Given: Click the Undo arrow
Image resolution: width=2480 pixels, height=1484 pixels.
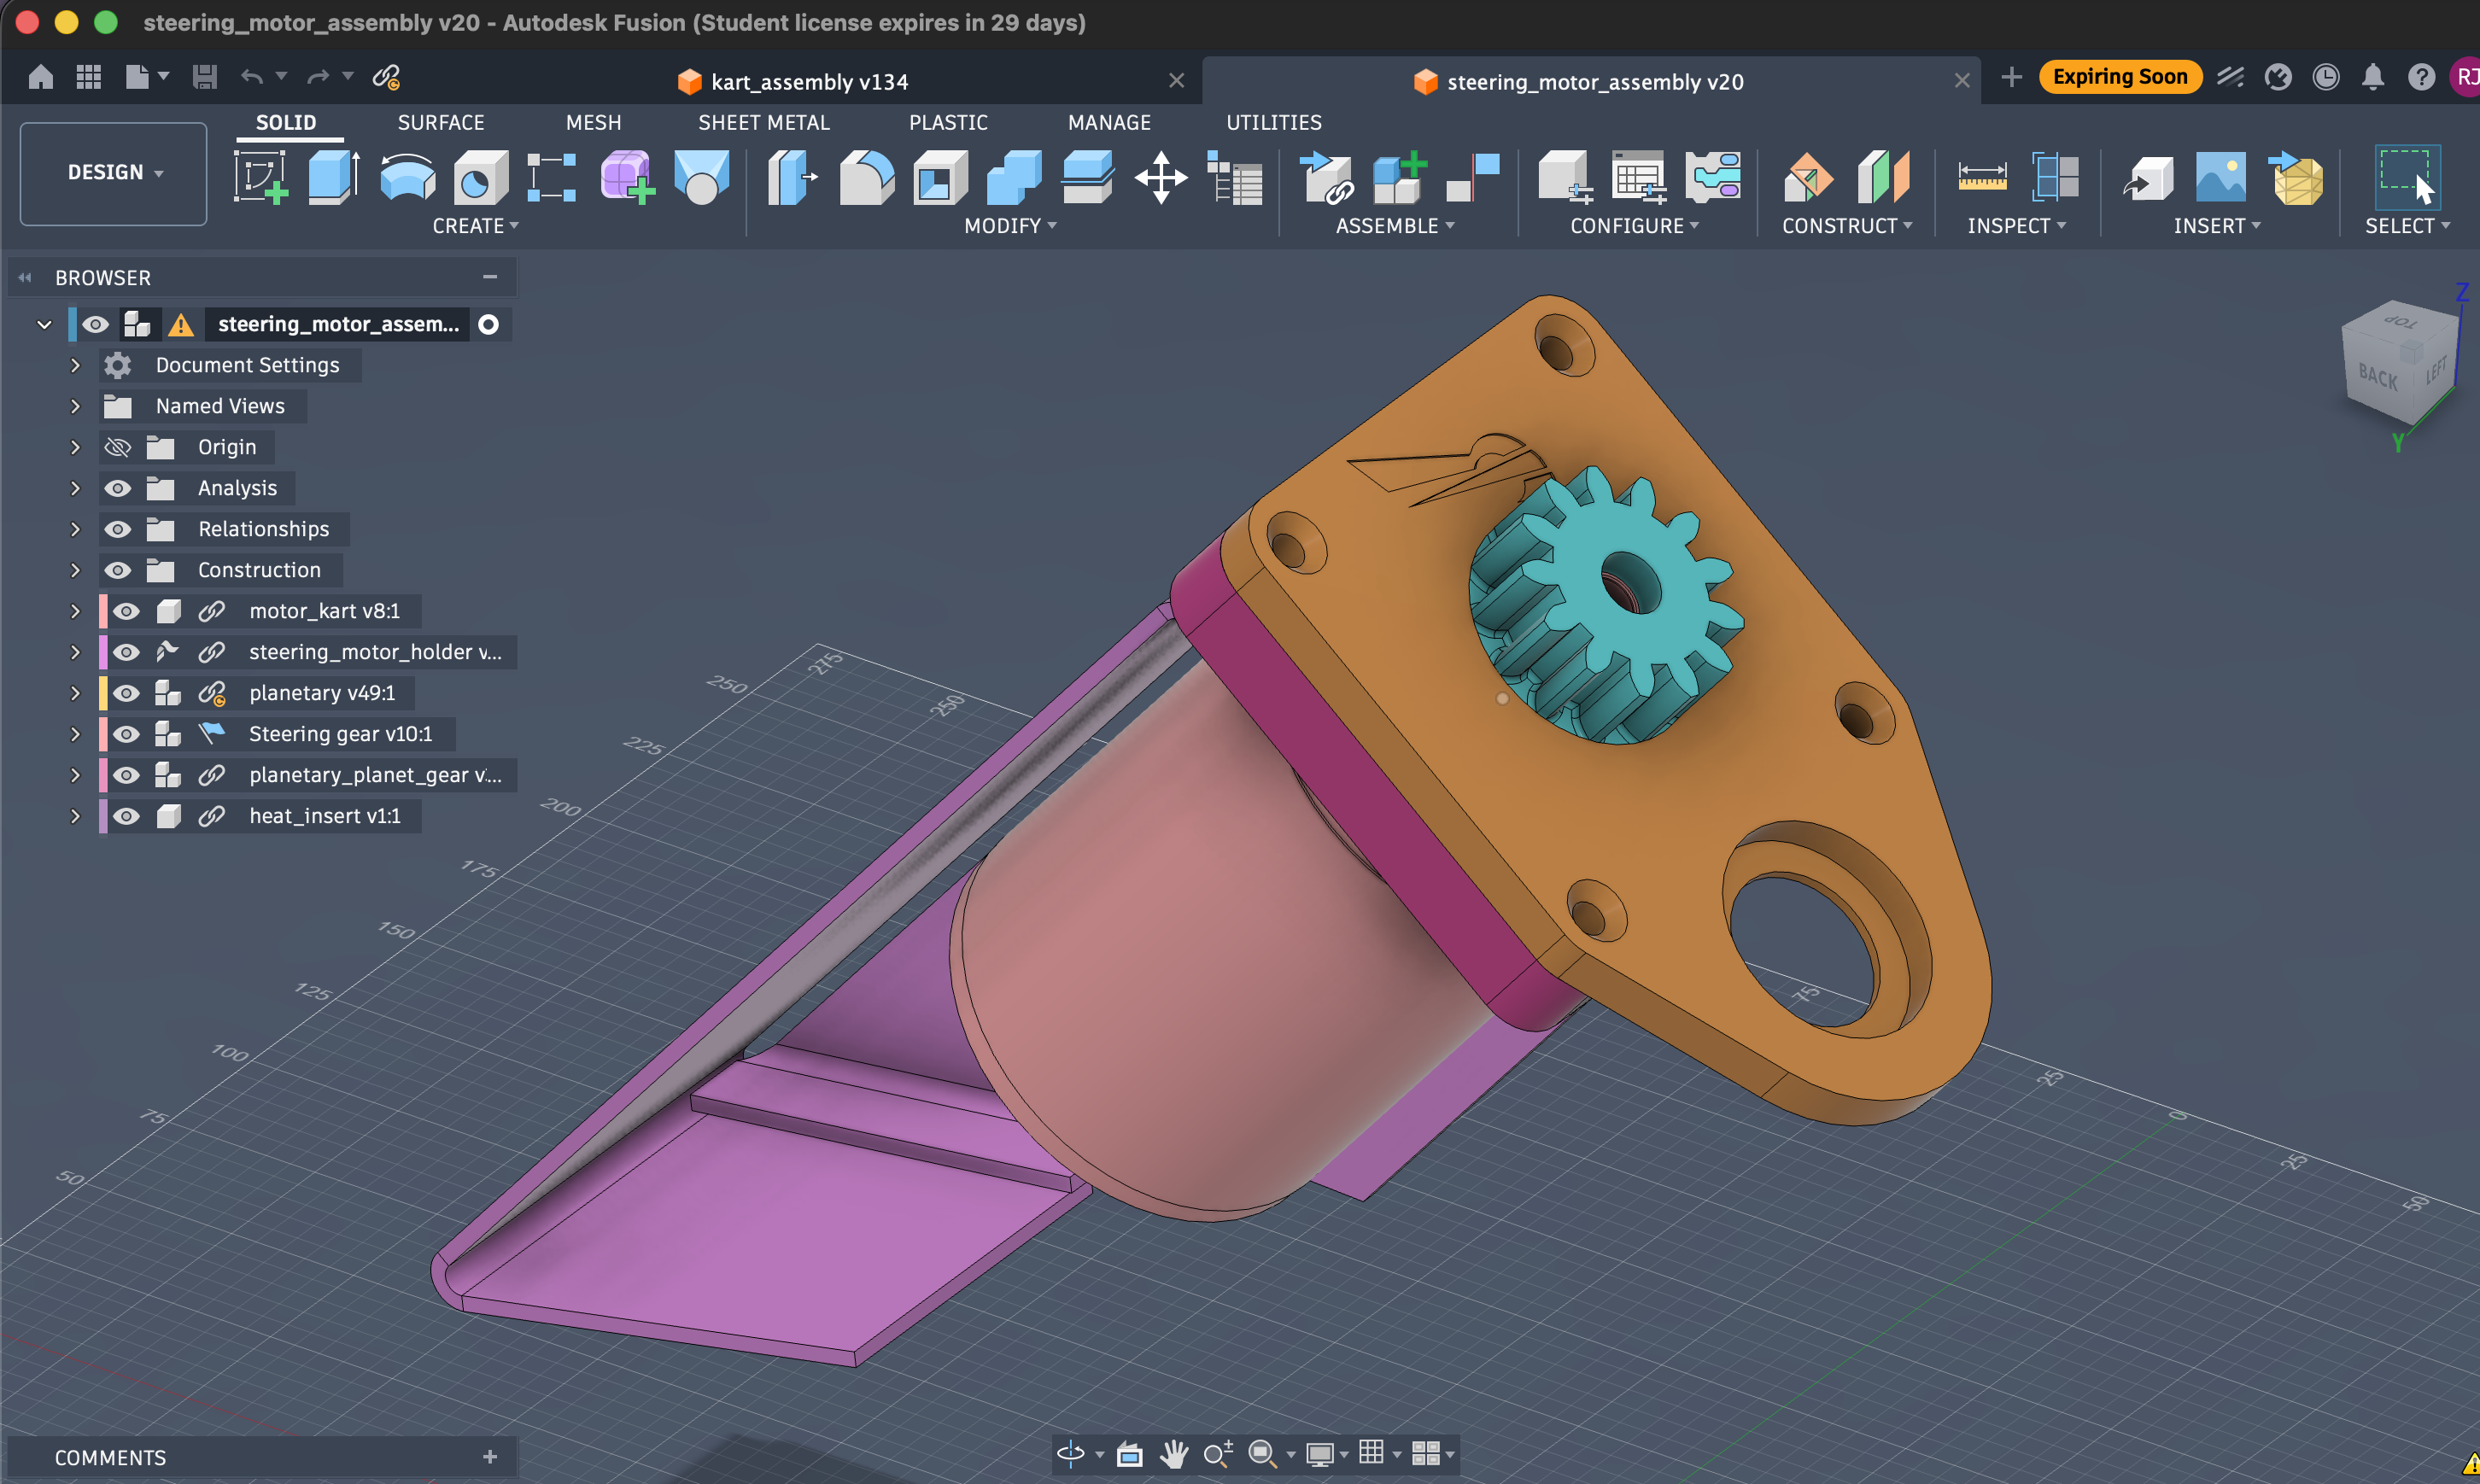Looking at the screenshot, I should click(x=252, y=77).
